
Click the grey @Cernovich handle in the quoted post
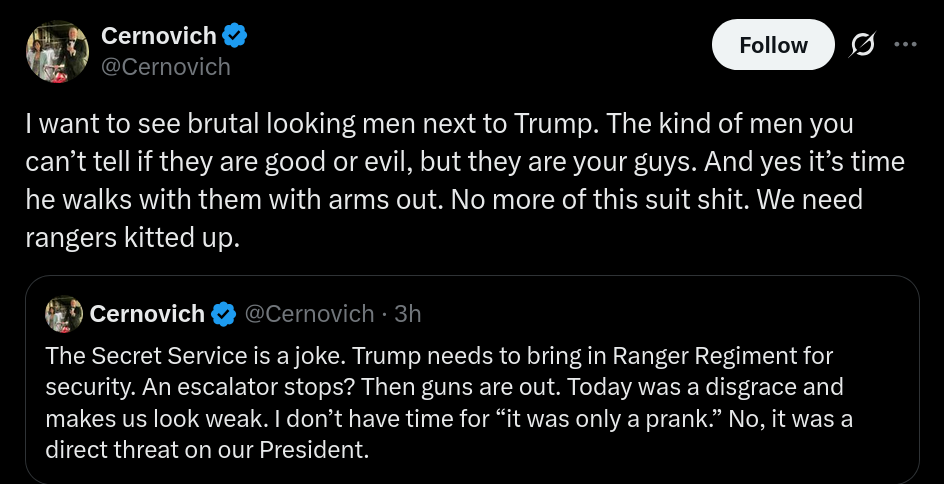coord(309,314)
